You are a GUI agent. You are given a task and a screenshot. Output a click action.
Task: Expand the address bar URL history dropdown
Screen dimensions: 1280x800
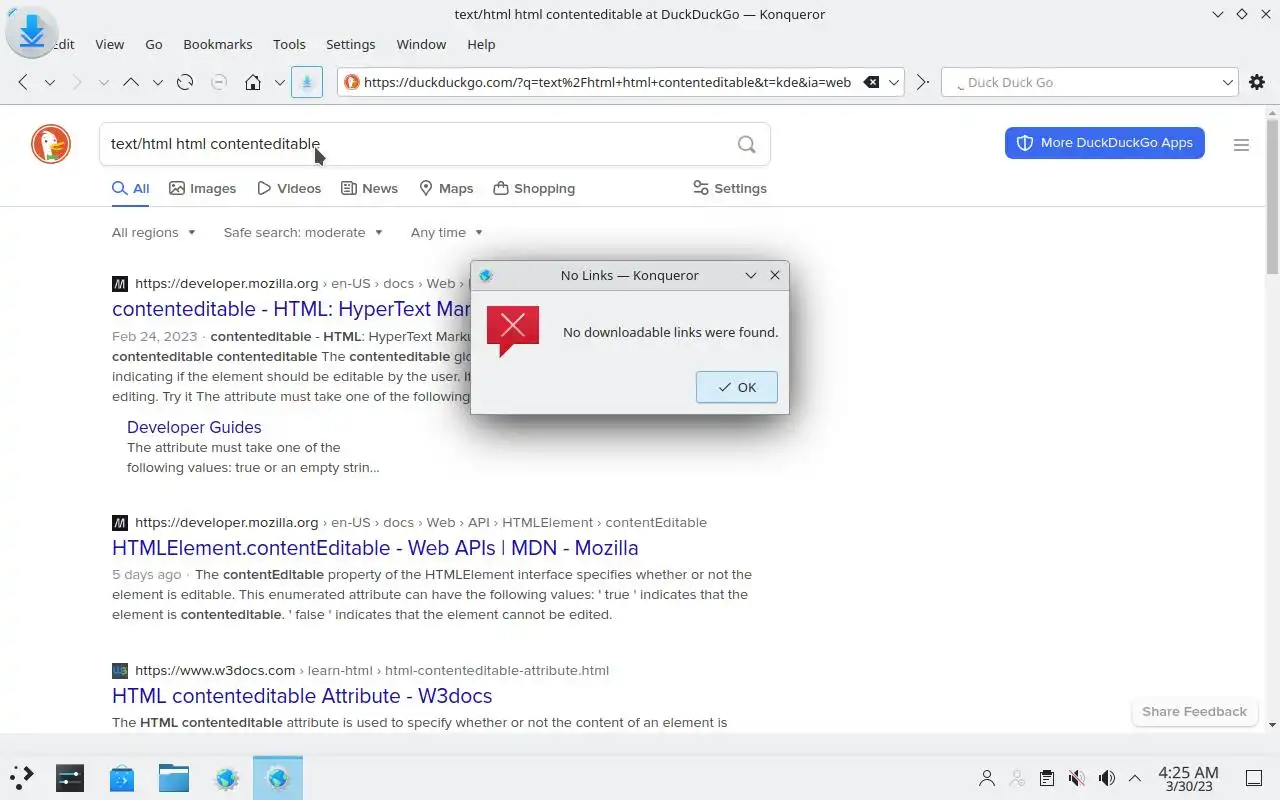coord(894,83)
